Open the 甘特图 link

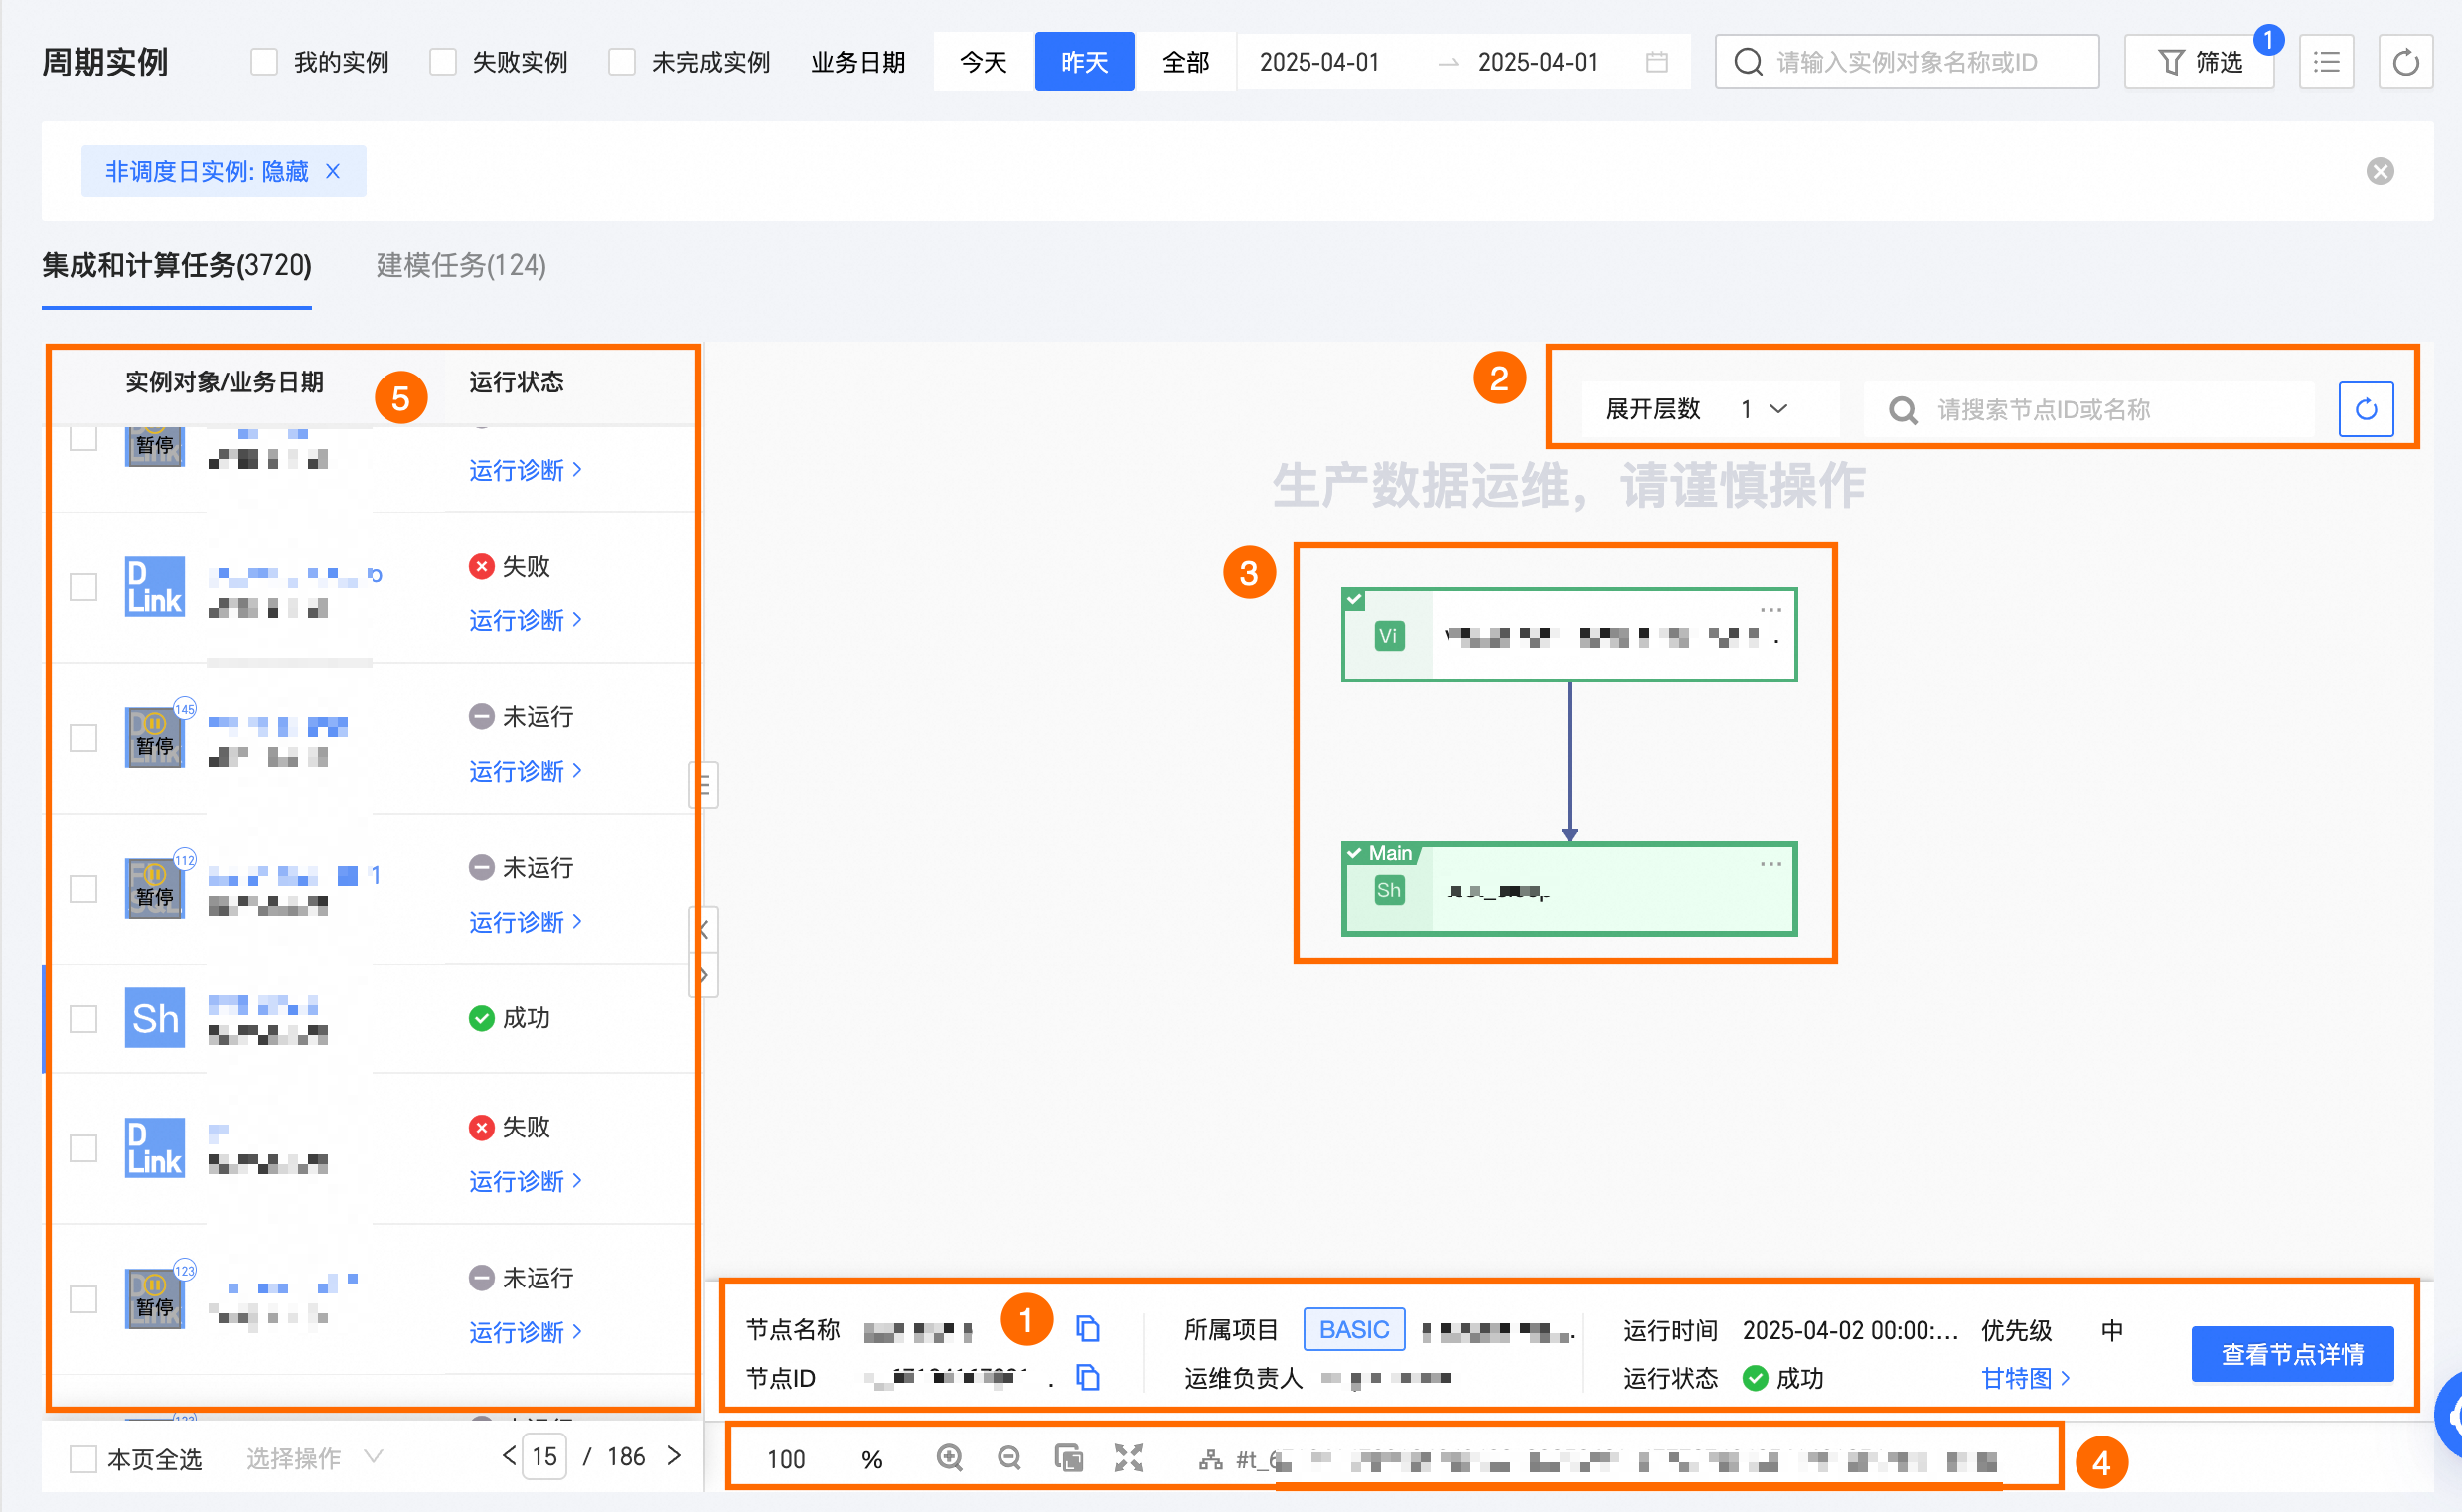click(2024, 1378)
